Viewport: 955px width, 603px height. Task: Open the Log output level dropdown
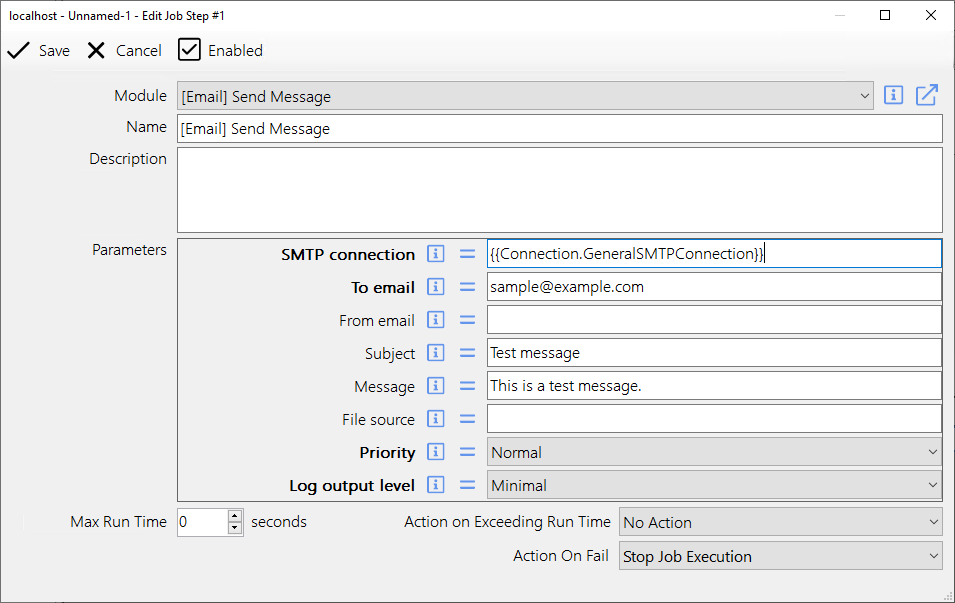714,485
